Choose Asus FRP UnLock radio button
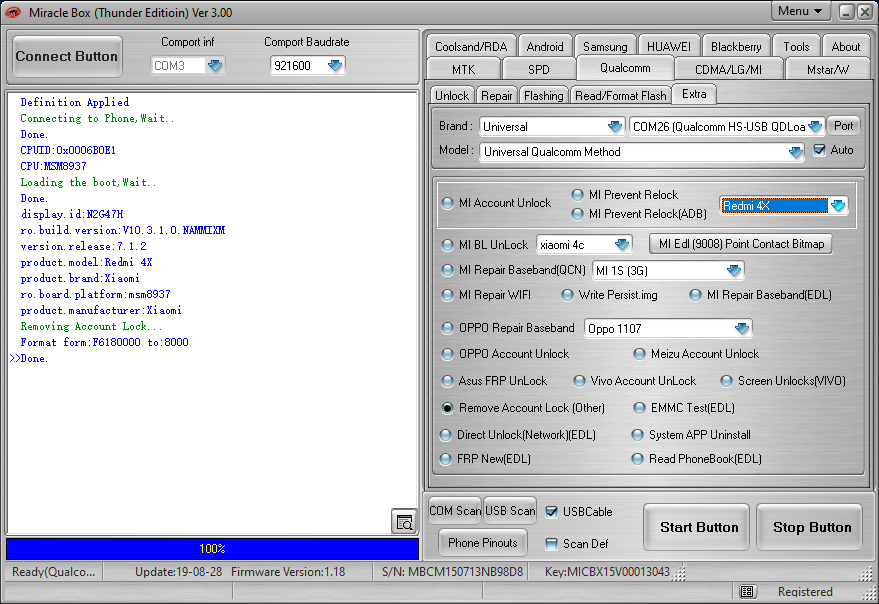Image resolution: width=879 pixels, height=604 pixels. tap(447, 381)
